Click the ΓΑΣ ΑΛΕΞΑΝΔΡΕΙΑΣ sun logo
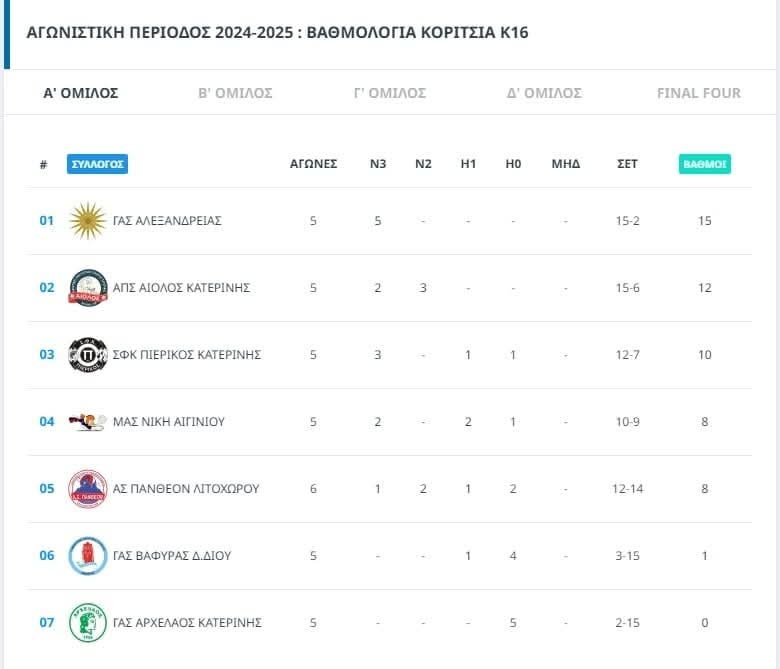780x669 pixels. 87,221
